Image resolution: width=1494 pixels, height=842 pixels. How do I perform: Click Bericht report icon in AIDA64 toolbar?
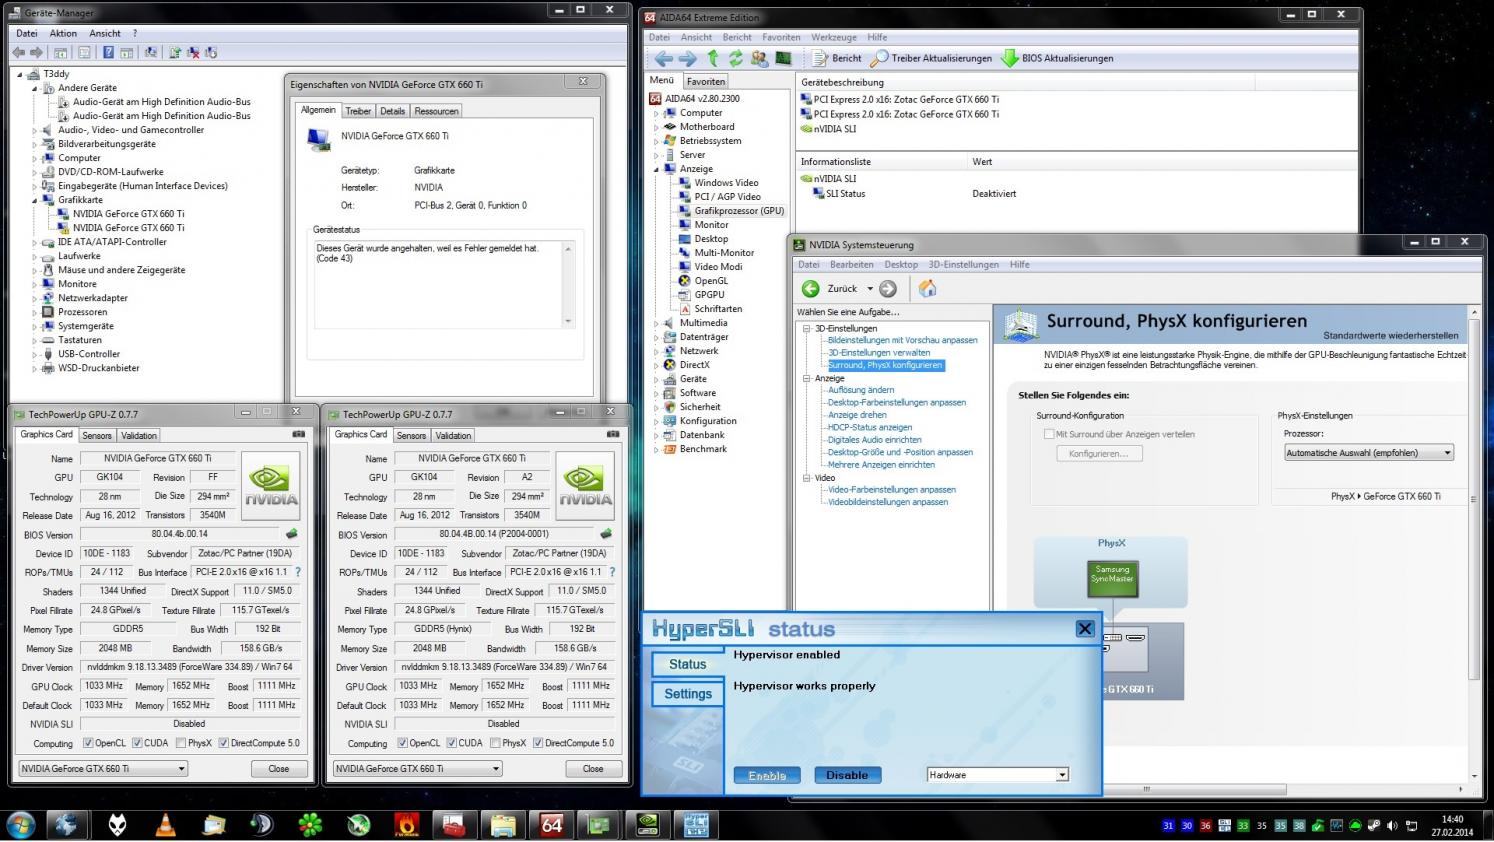coord(820,58)
